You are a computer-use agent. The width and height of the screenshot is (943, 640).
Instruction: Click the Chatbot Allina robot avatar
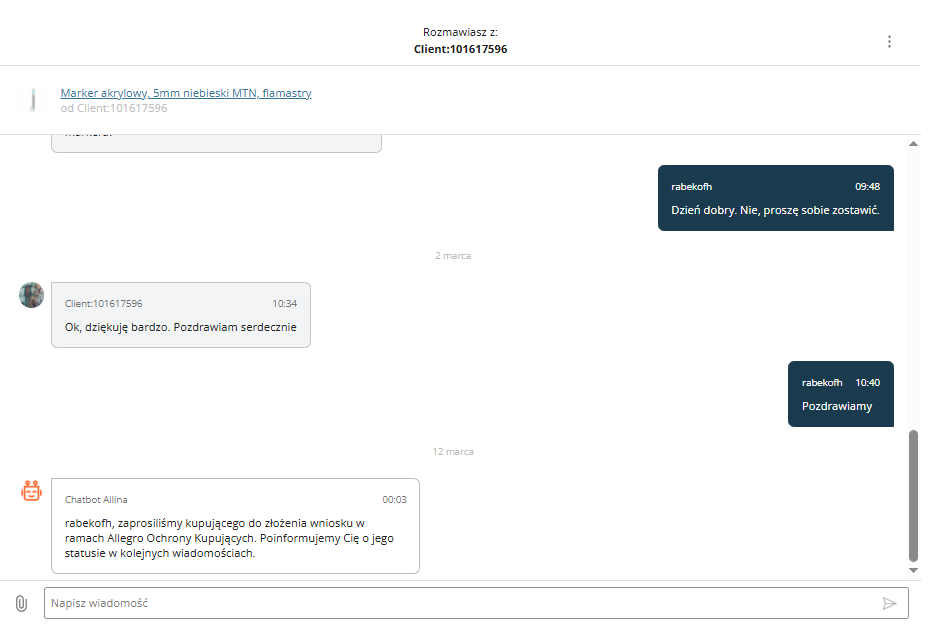[31, 491]
